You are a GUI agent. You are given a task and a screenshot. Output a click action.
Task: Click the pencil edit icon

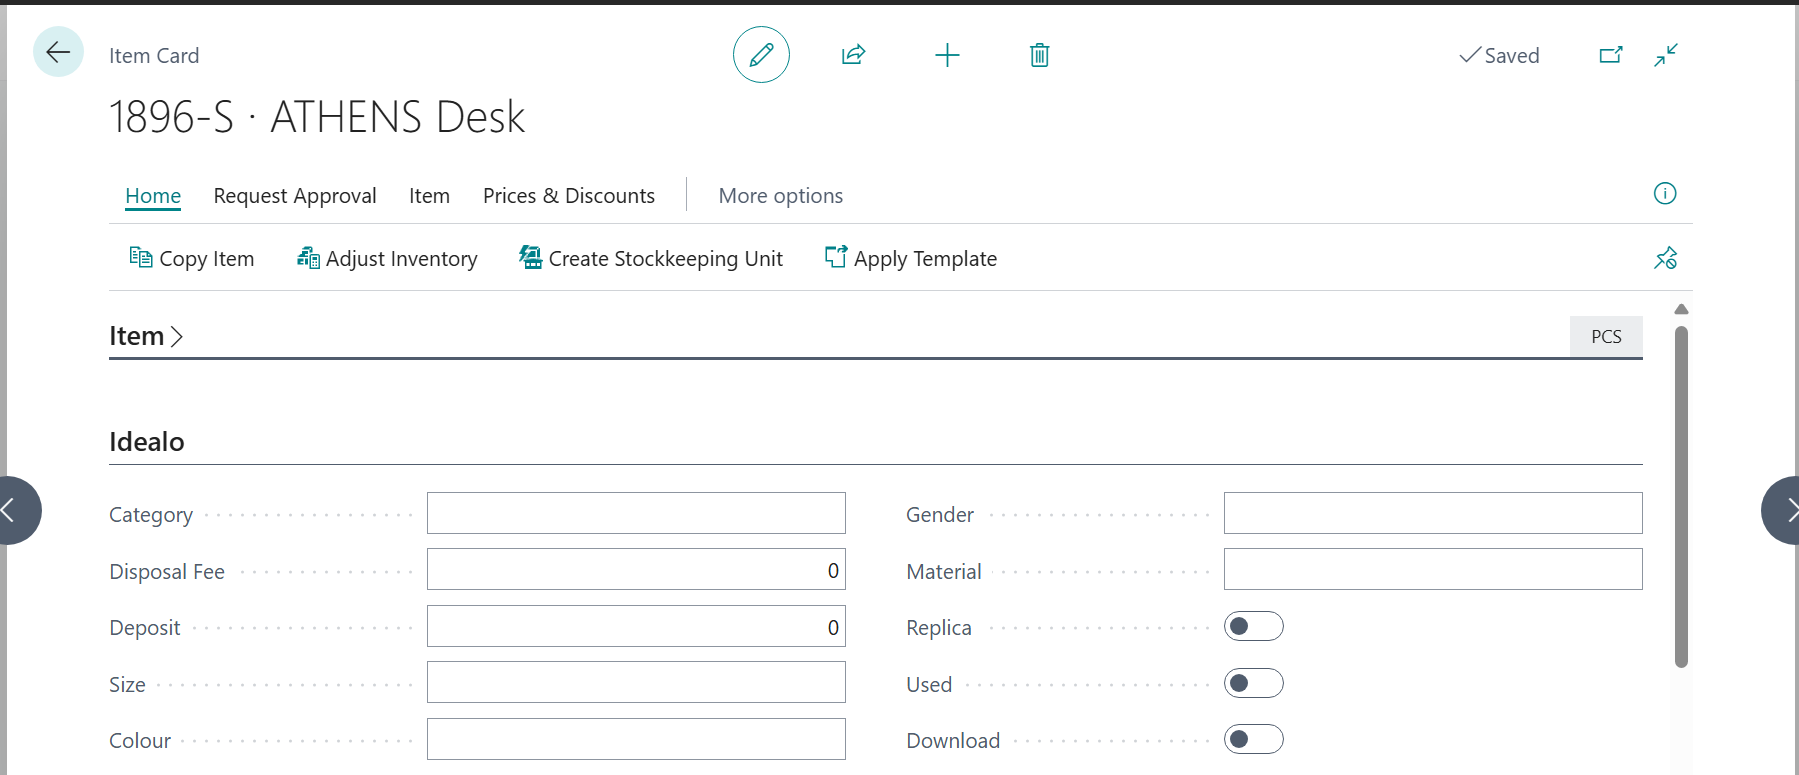click(761, 55)
